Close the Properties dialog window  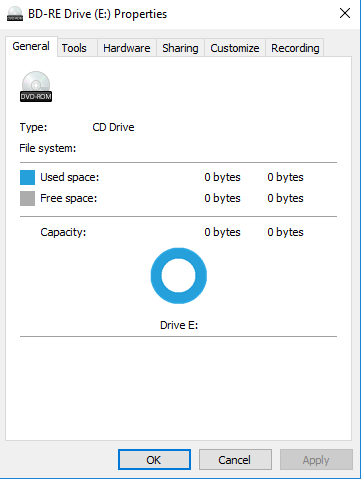point(345,13)
